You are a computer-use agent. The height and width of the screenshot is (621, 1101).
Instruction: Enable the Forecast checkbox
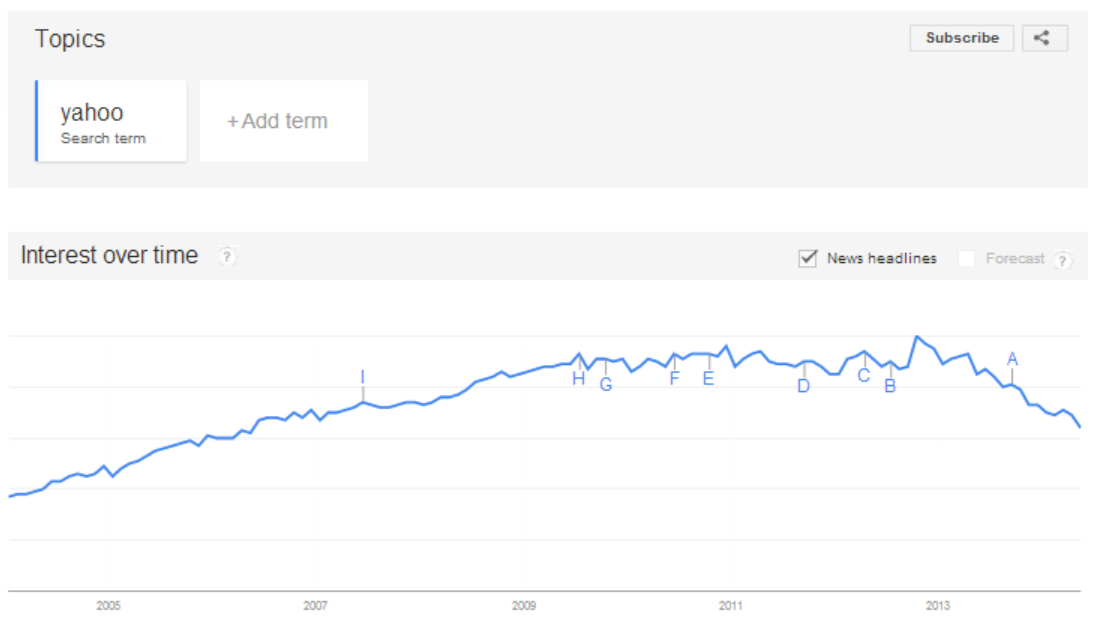(x=966, y=259)
